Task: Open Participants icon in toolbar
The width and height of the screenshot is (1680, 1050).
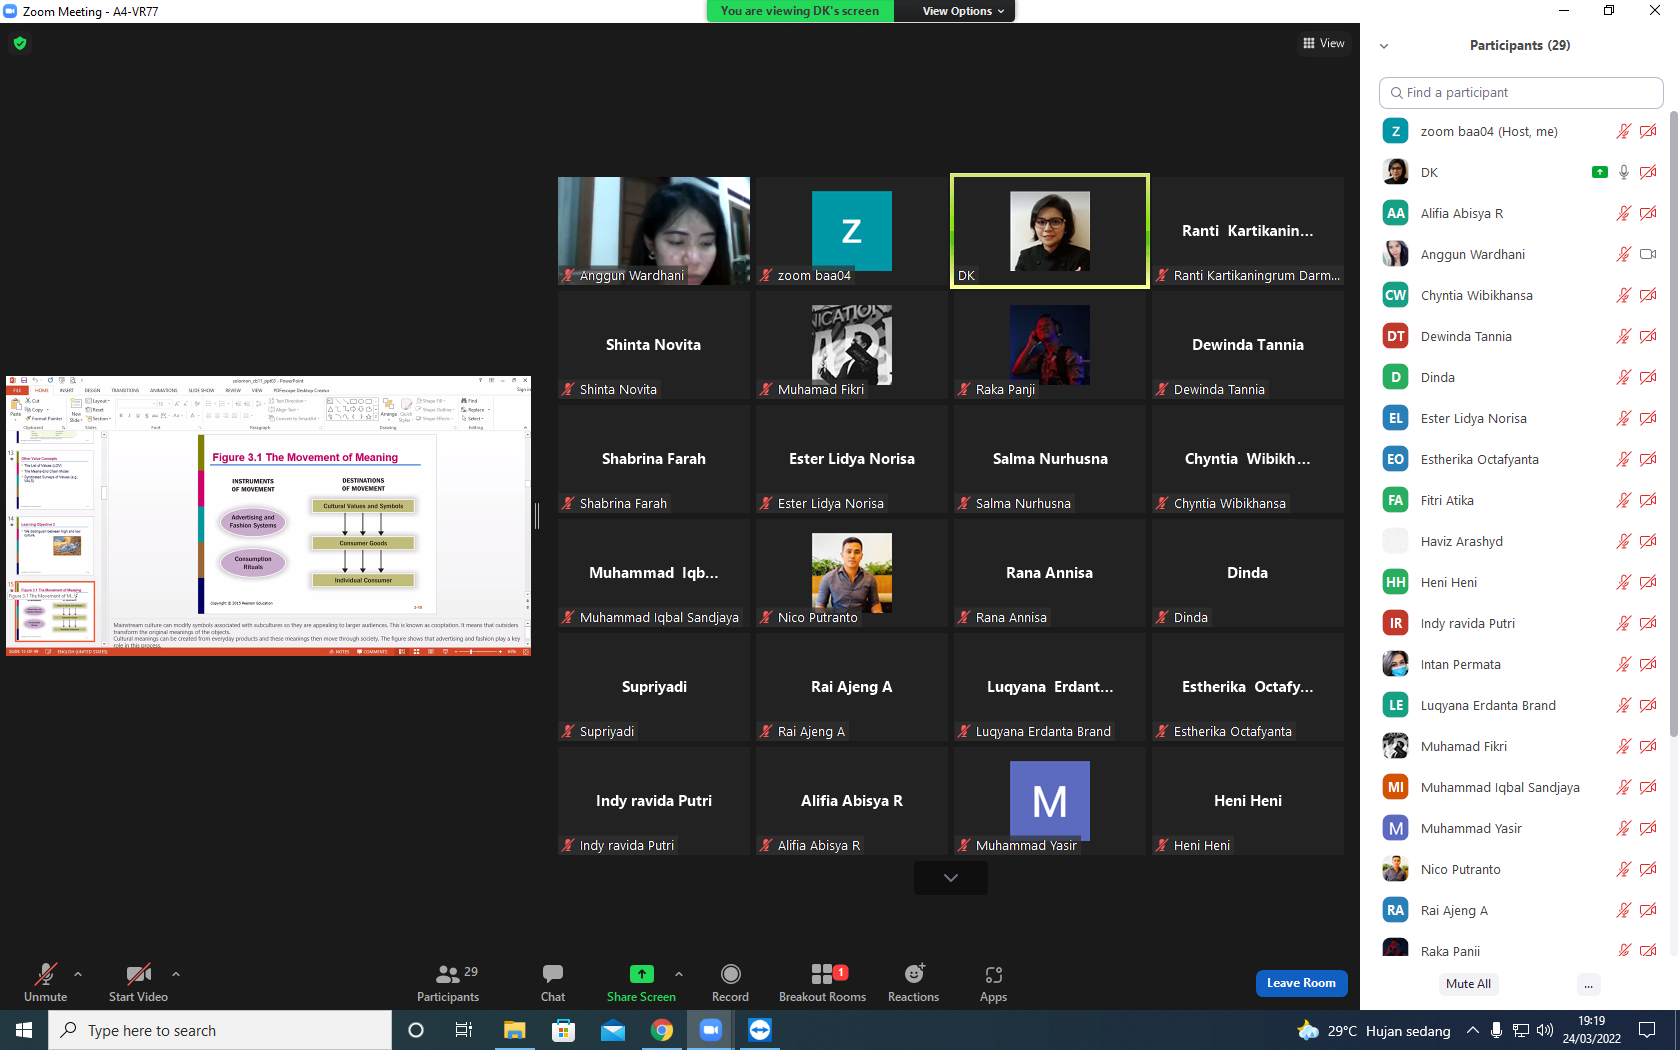Action: point(448,974)
